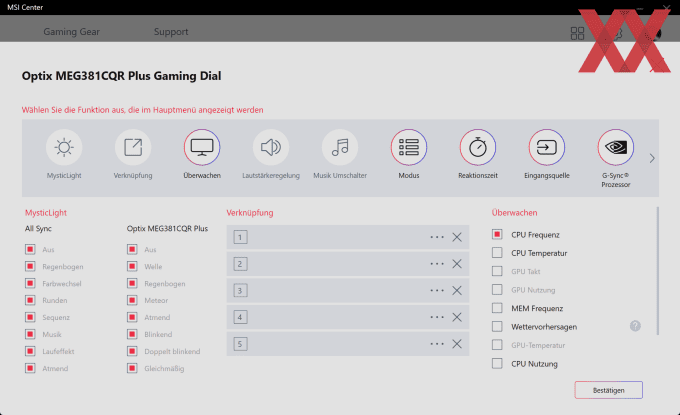The height and width of the screenshot is (415, 680).
Task: Toggle All Sync Runden checkbox
Action: coord(30,300)
